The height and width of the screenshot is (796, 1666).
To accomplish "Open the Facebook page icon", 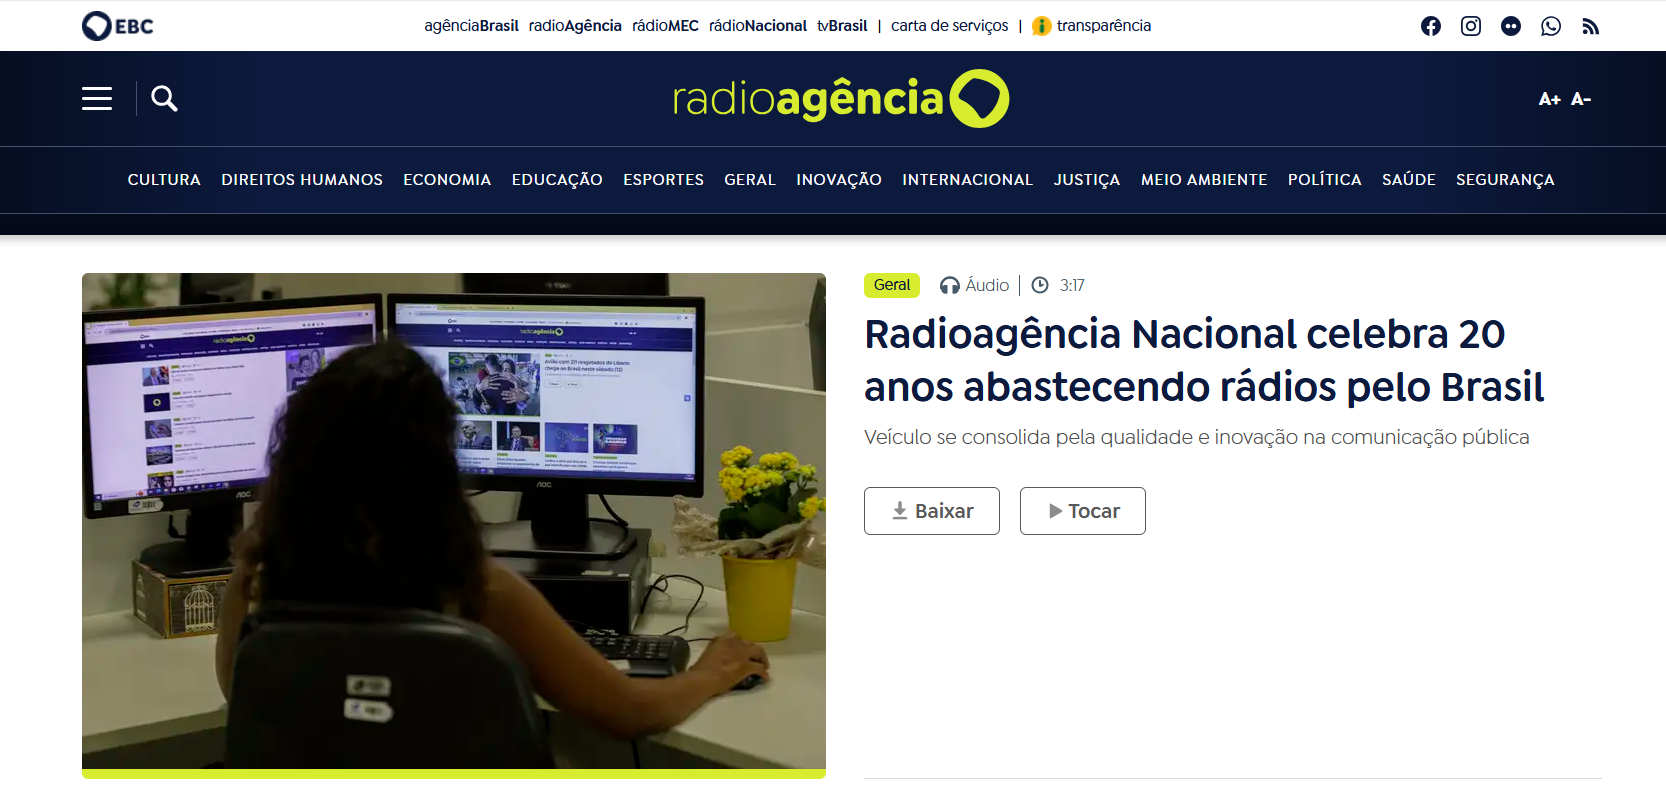I will tap(1431, 26).
